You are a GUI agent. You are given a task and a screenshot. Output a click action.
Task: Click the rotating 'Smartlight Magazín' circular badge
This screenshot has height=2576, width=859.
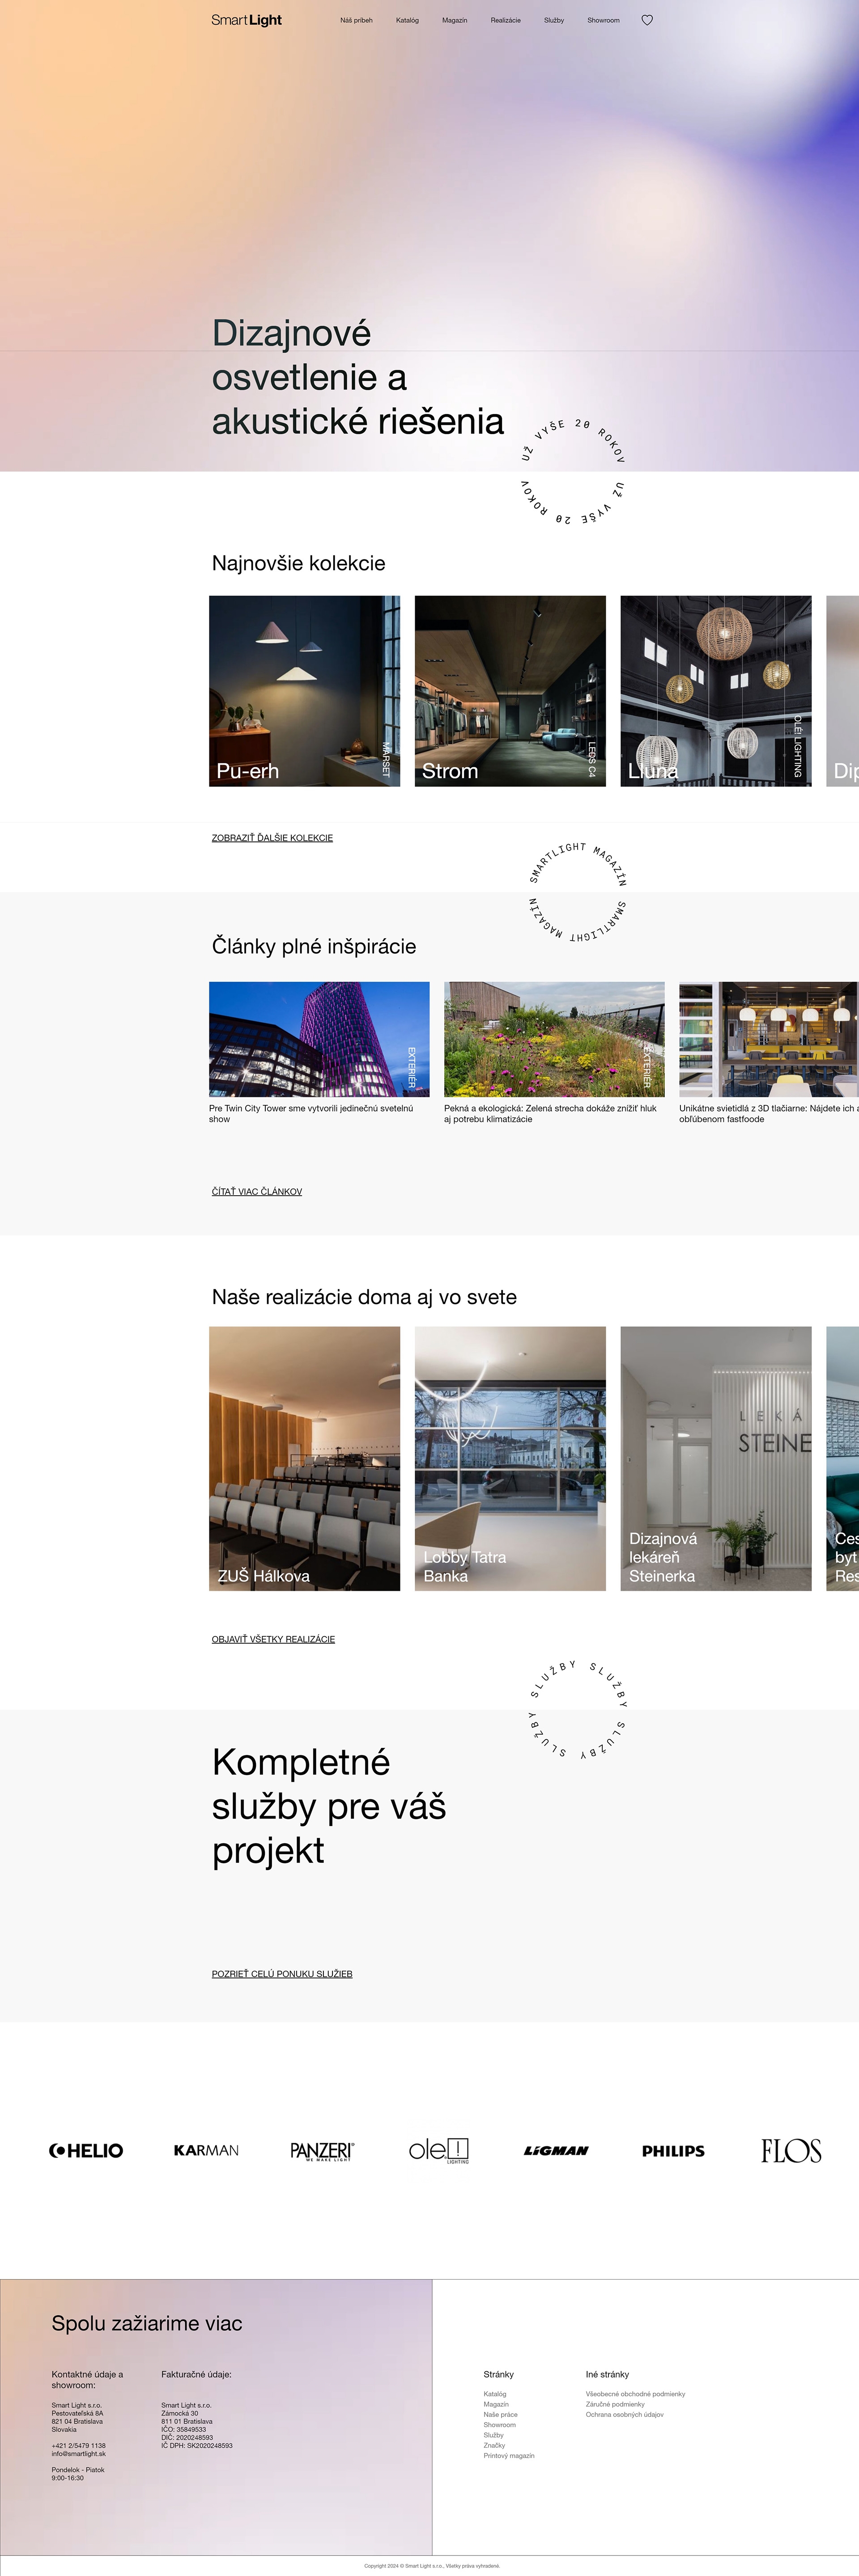[x=577, y=892]
